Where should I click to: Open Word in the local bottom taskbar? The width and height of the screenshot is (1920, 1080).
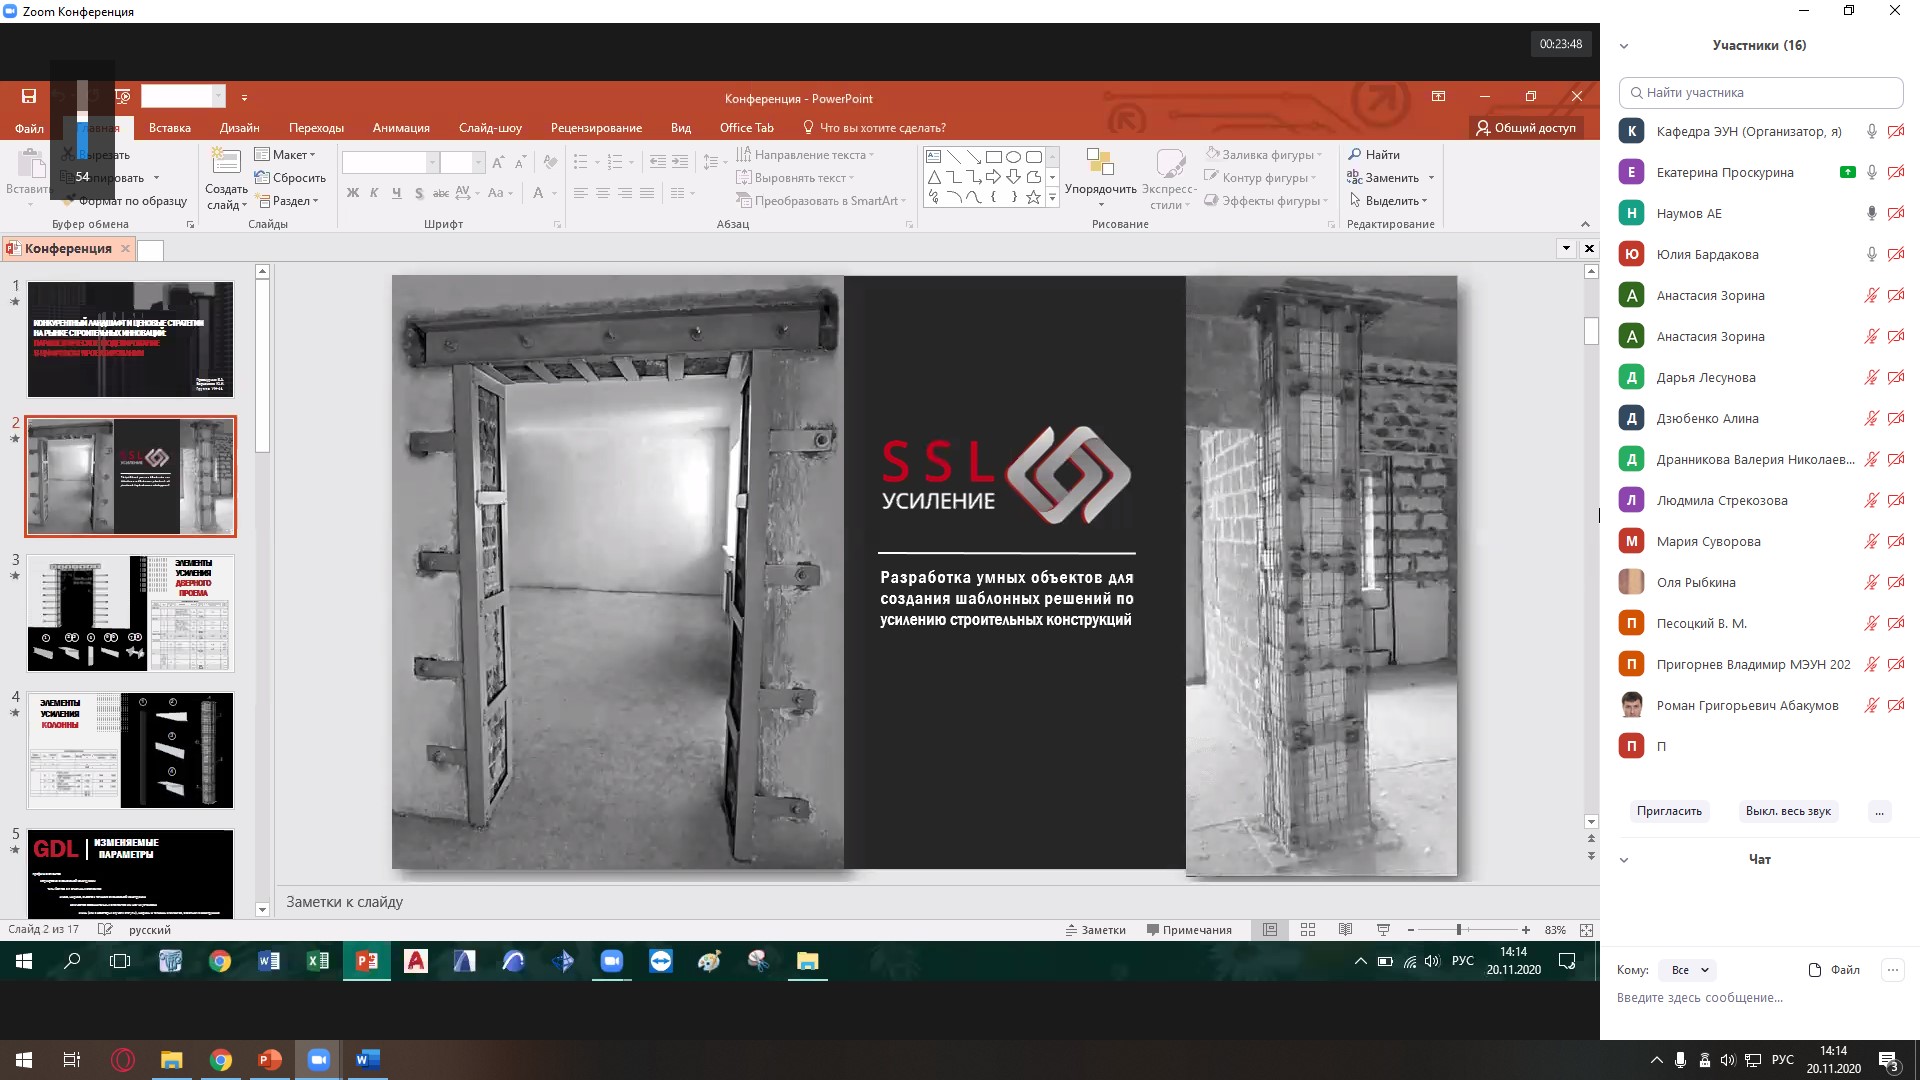368,1060
